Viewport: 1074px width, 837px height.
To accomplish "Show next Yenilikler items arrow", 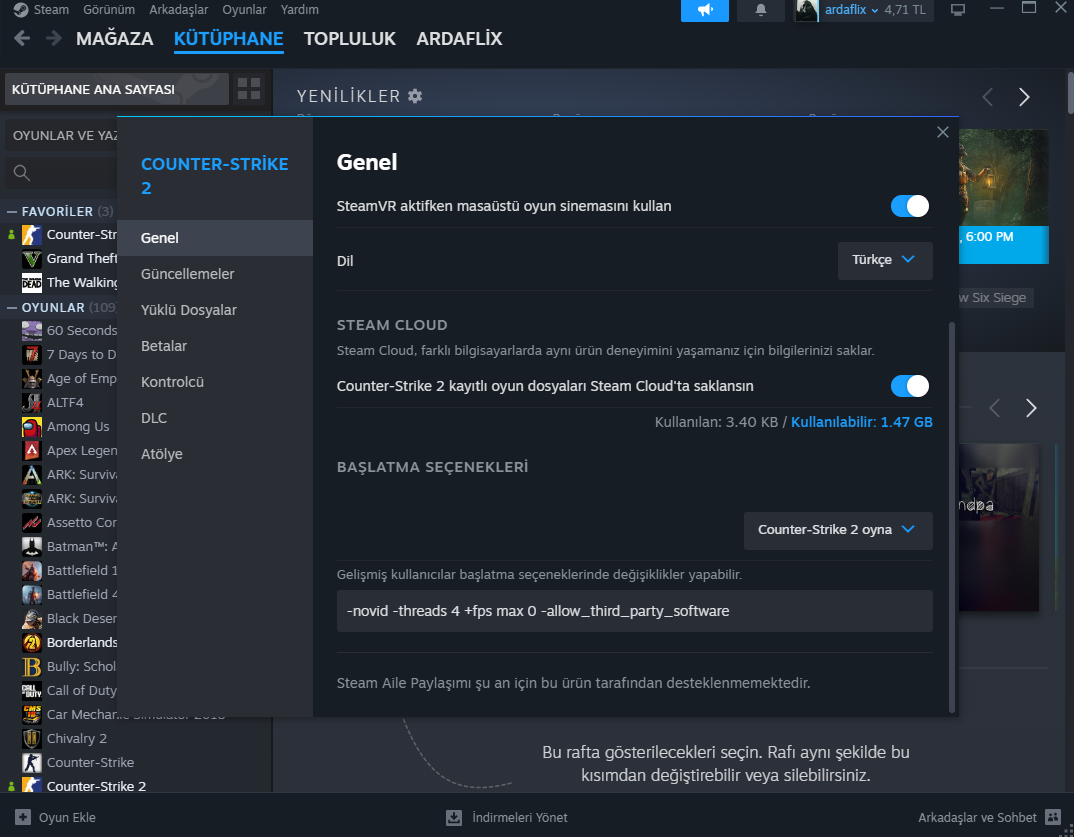I will (x=1024, y=97).
